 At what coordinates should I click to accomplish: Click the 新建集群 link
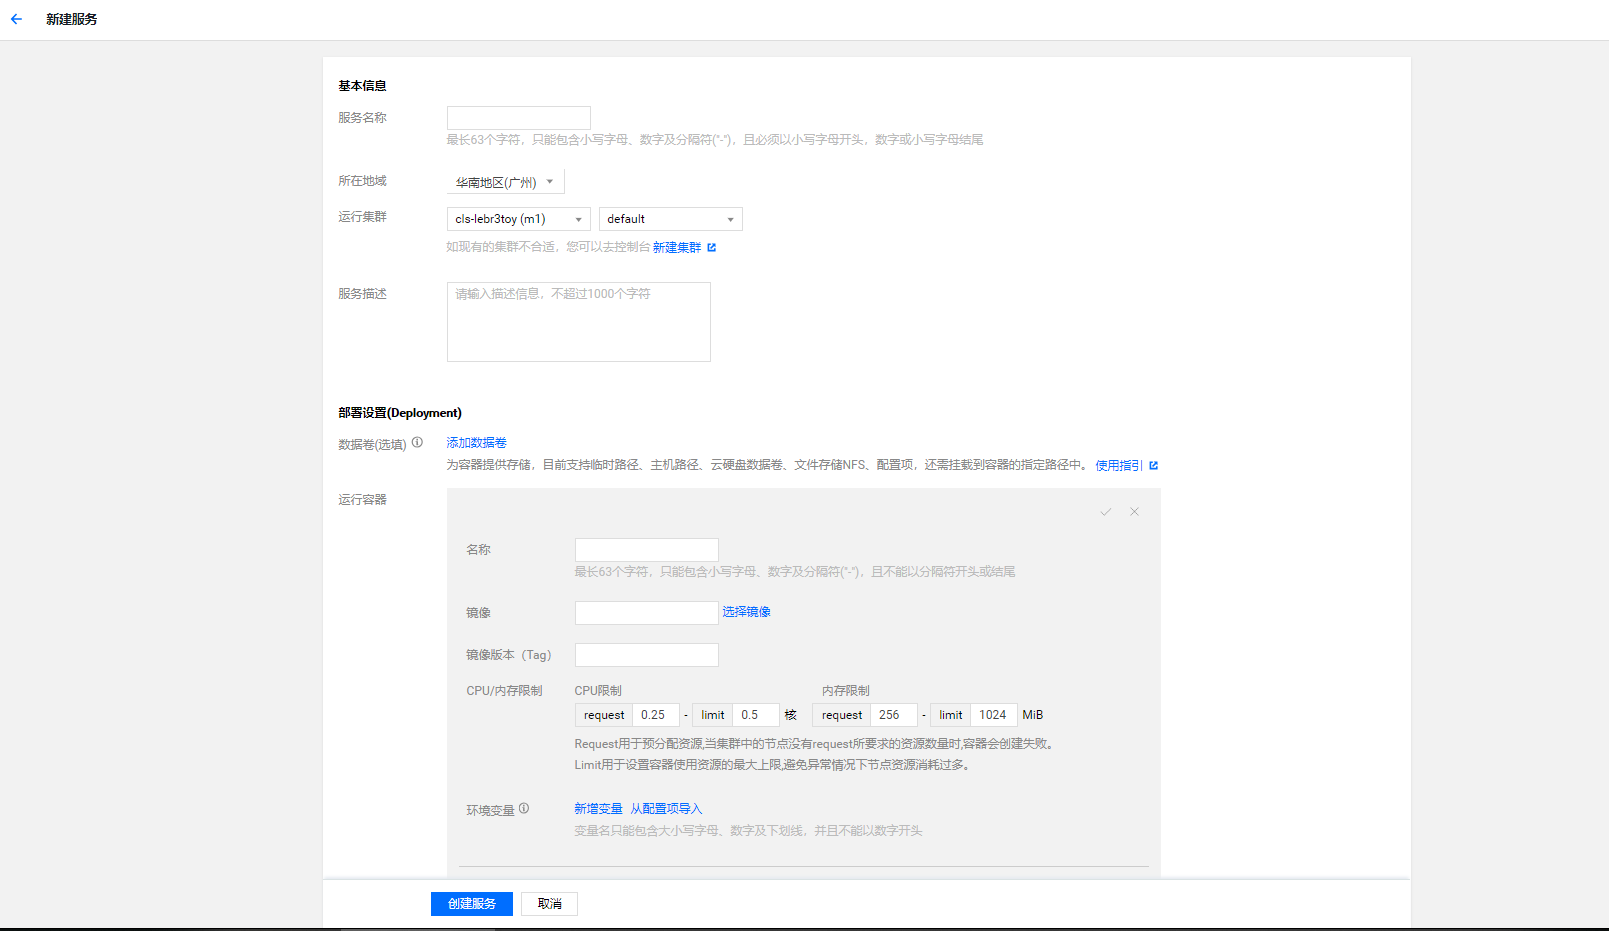677,247
